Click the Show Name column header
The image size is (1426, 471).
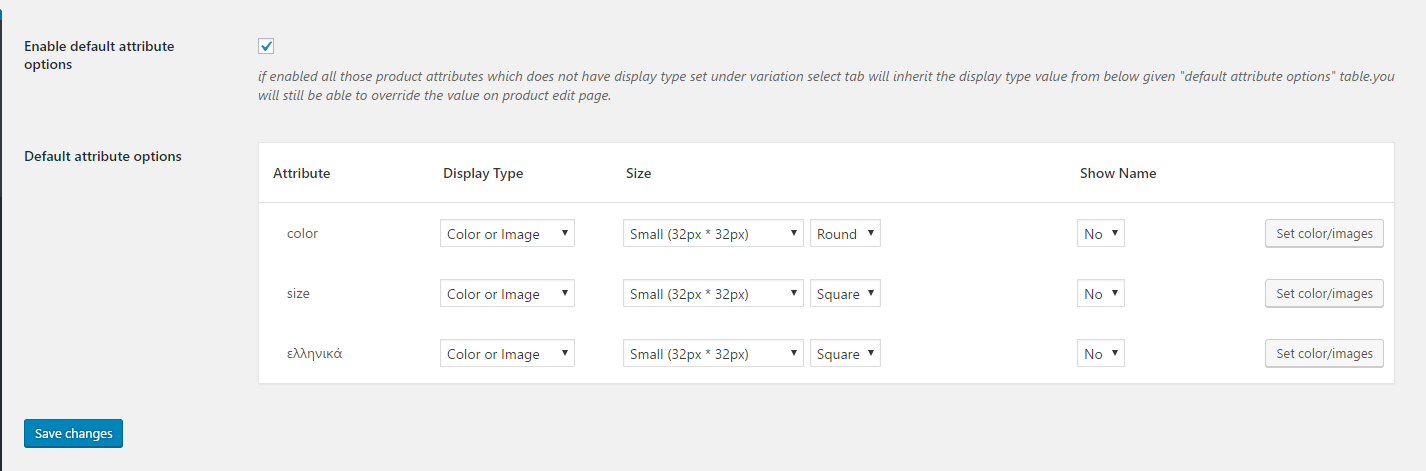click(1117, 173)
